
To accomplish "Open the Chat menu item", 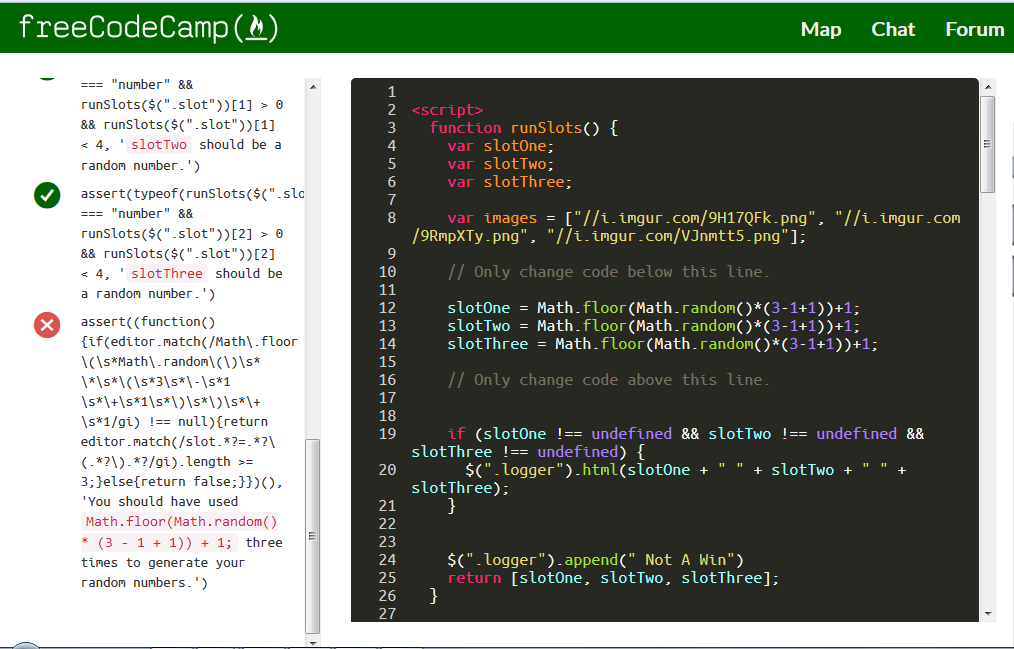I will pos(892,29).
